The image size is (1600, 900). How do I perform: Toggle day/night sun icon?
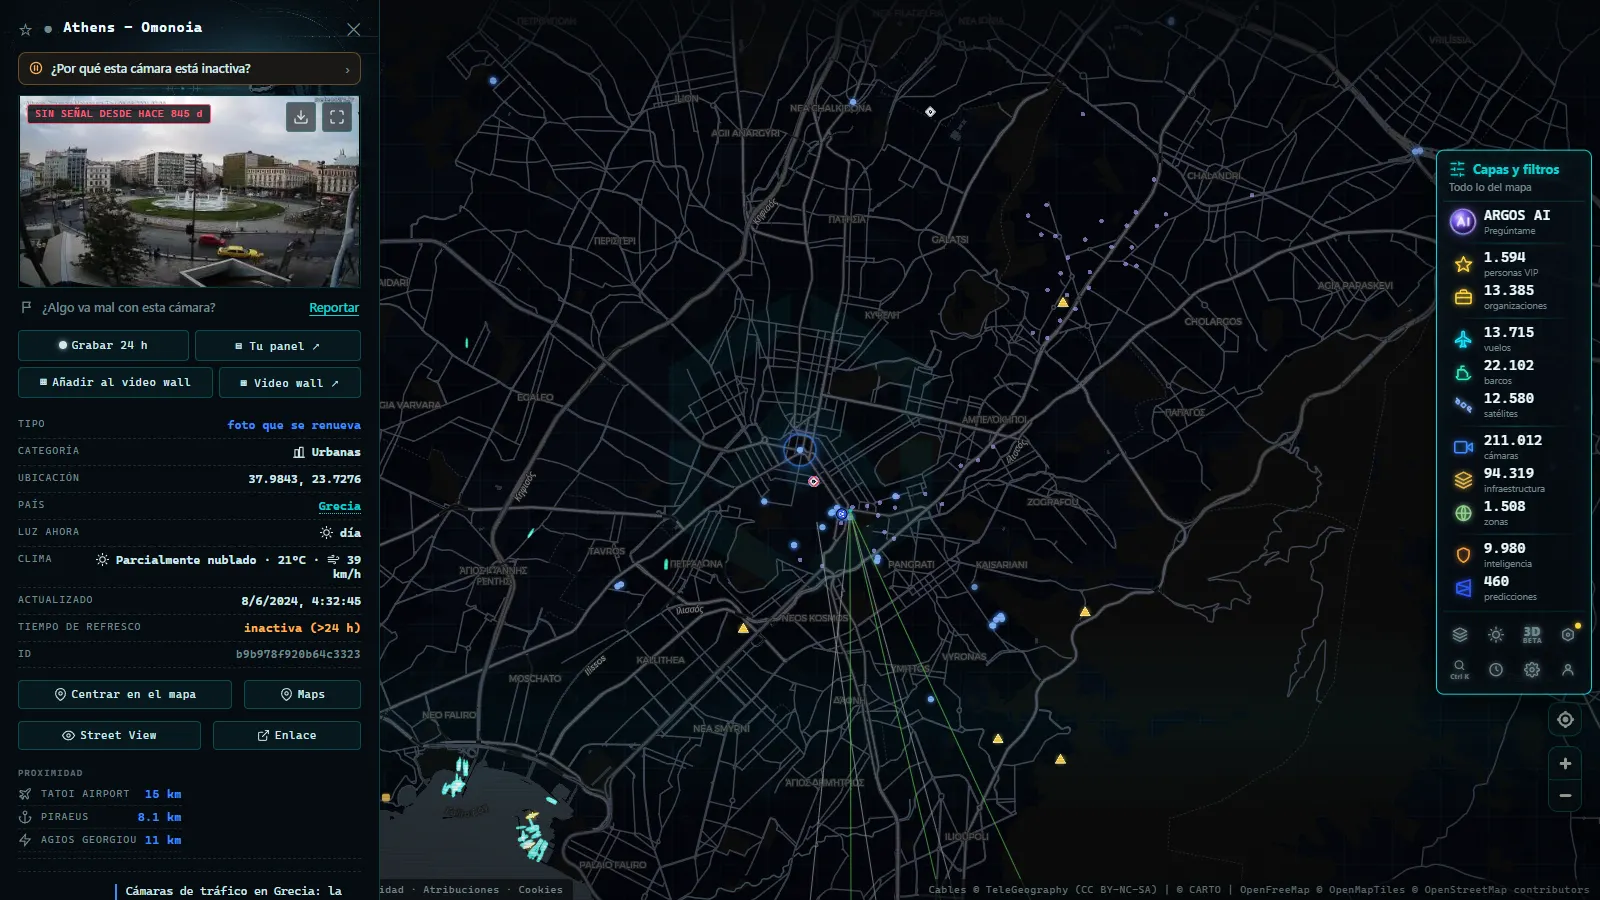[1496, 634]
